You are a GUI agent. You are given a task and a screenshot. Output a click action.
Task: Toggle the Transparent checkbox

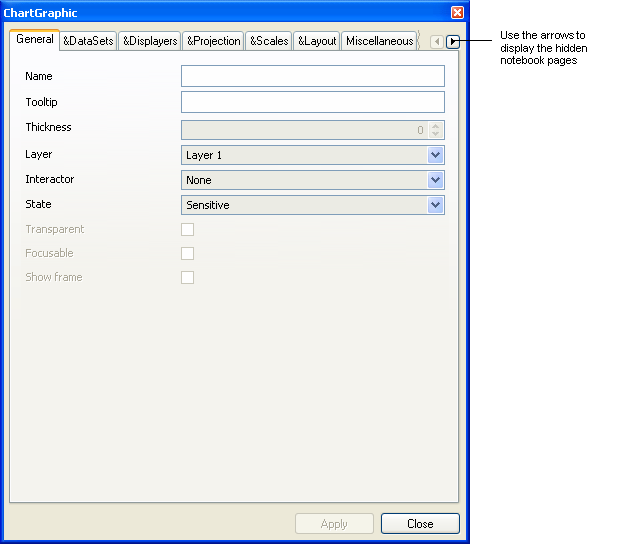point(187,229)
